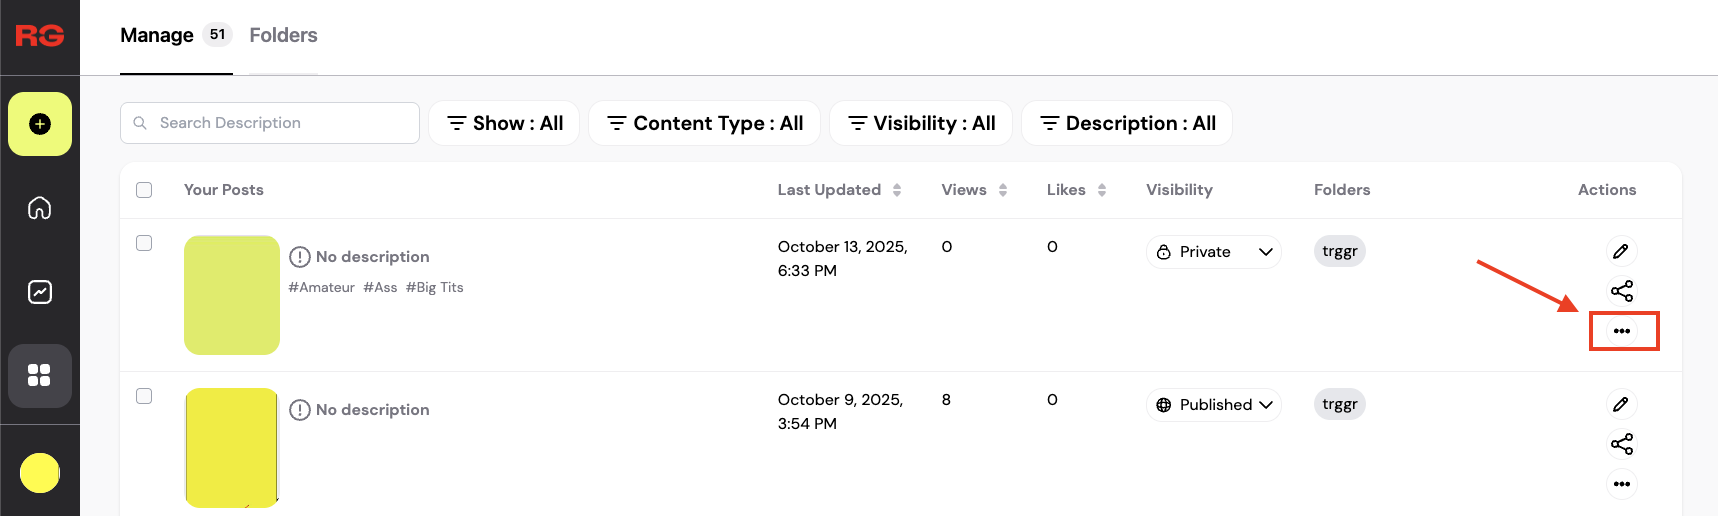Click the yellow profile avatar

coord(40,473)
